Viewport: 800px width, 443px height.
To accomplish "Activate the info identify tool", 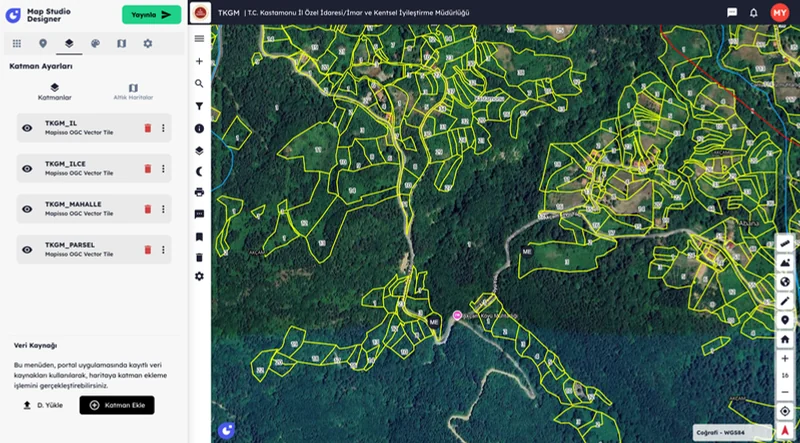I will click(x=199, y=129).
